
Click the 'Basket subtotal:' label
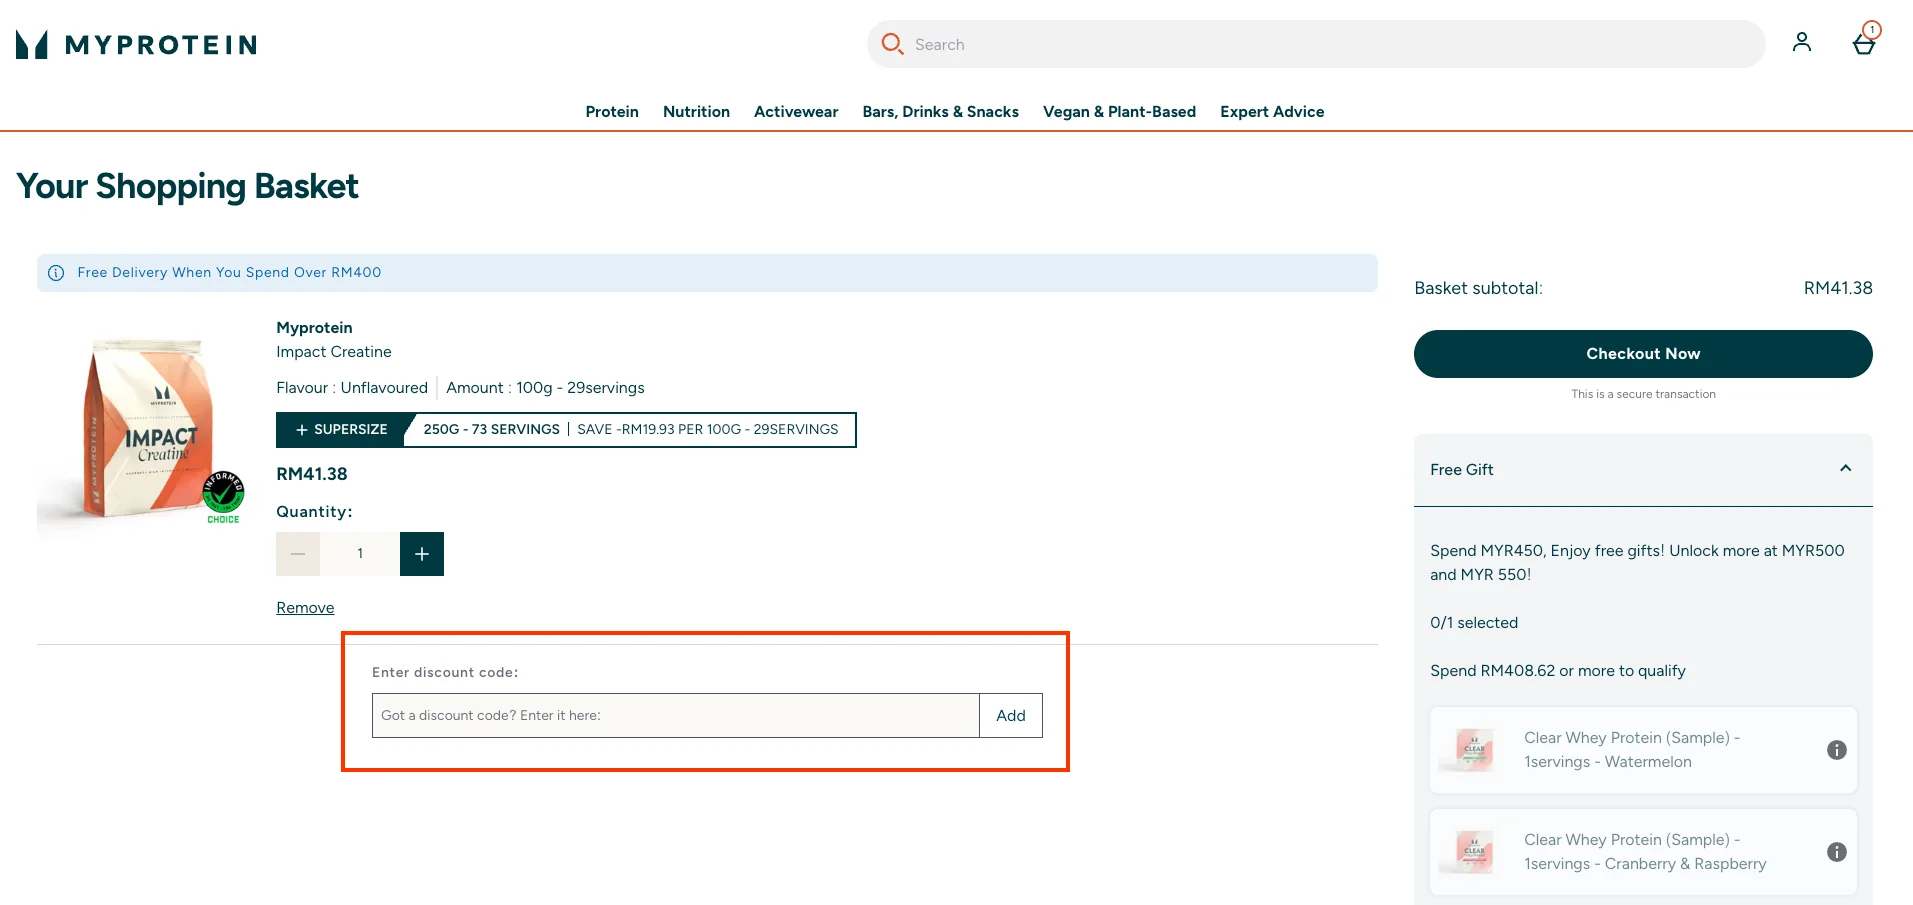click(x=1478, y=288)
